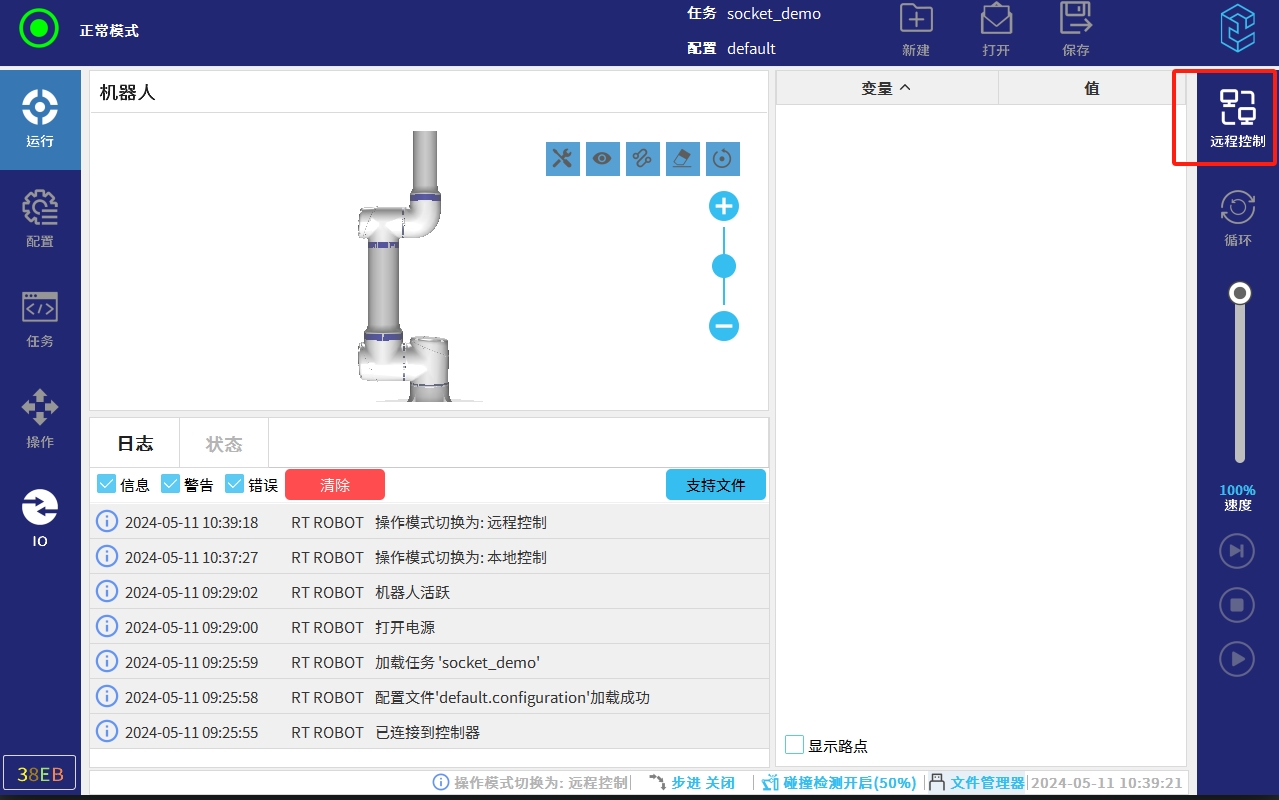Open the 操作 (Operation) jog page
The width and height of the screenshot is (1279, 800).
40,419
